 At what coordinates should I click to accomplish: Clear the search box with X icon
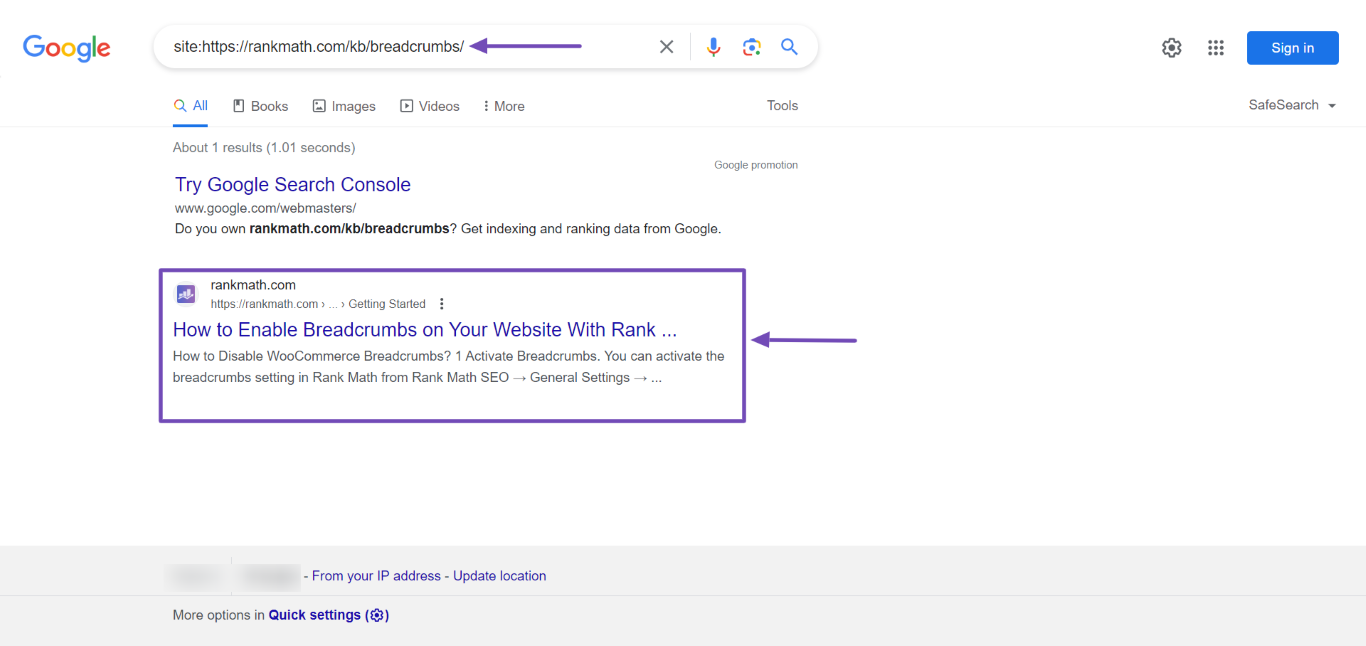tap(666, 47)
